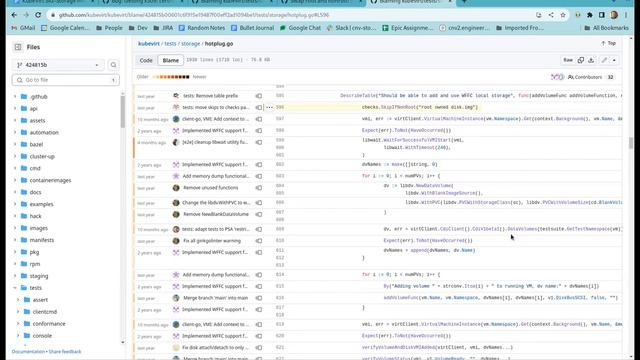
Task: Open the 424815b branch selector dropdown
Action: (x=58, y=65)
